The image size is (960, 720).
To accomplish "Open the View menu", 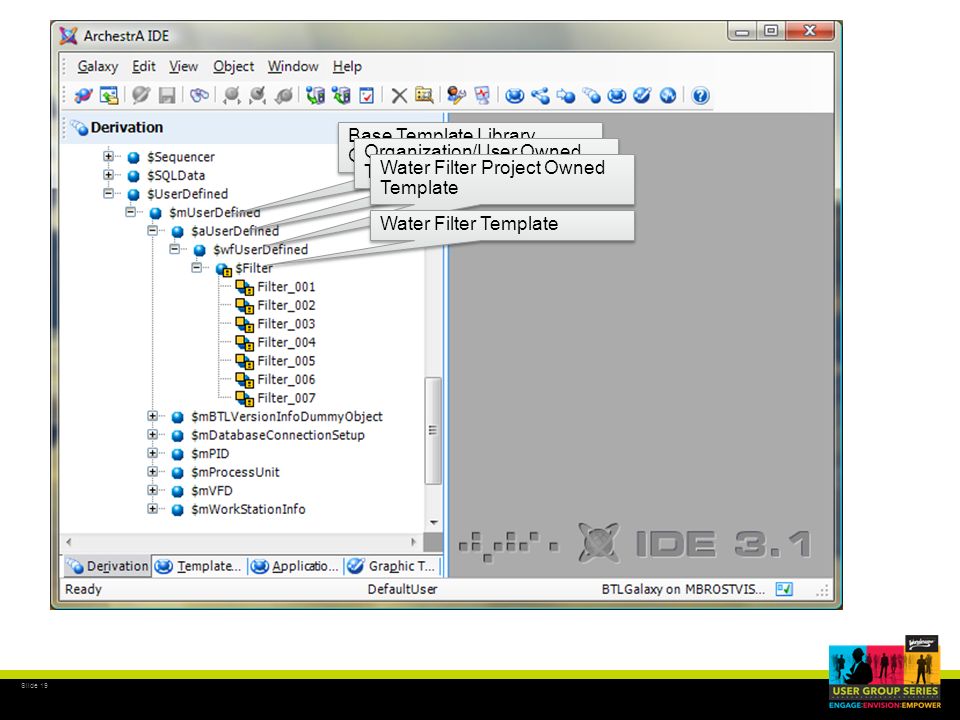I will [x=184, y=66].
